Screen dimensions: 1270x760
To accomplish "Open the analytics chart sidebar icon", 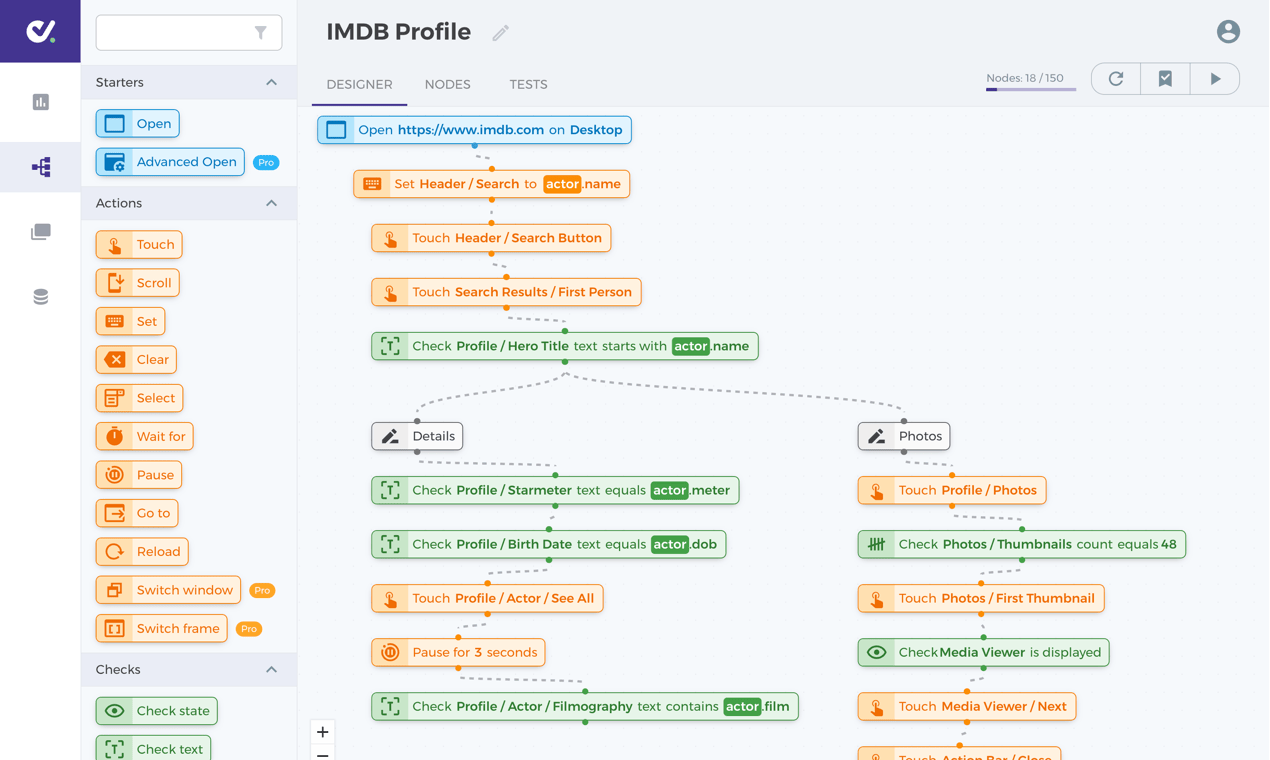I will click(40, 102).
